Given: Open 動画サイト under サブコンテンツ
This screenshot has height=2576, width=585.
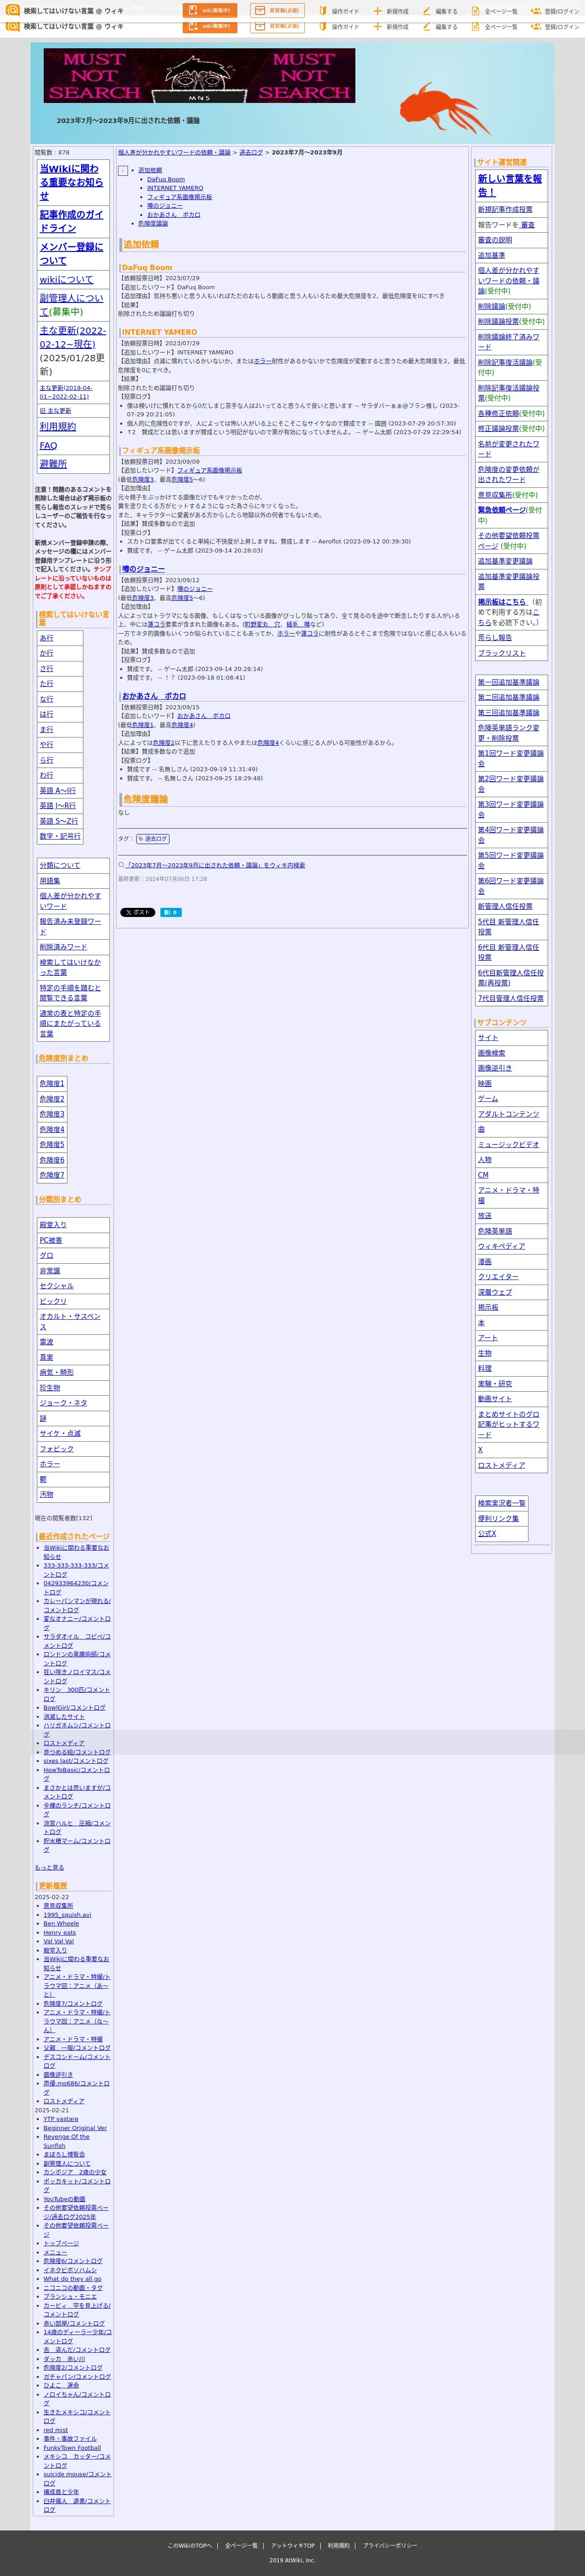Looking at the screenshot, I should (x=494, y=1399).
